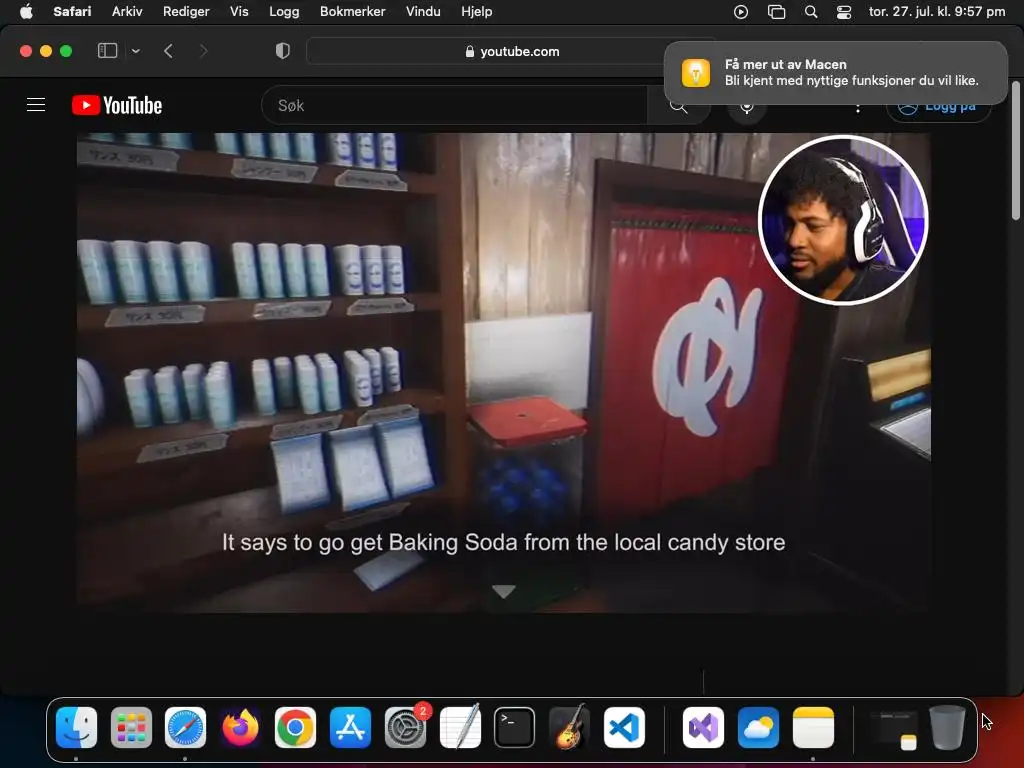Open System Settings with badge in Dock
Screen dimensions: 1024x768
405,728
